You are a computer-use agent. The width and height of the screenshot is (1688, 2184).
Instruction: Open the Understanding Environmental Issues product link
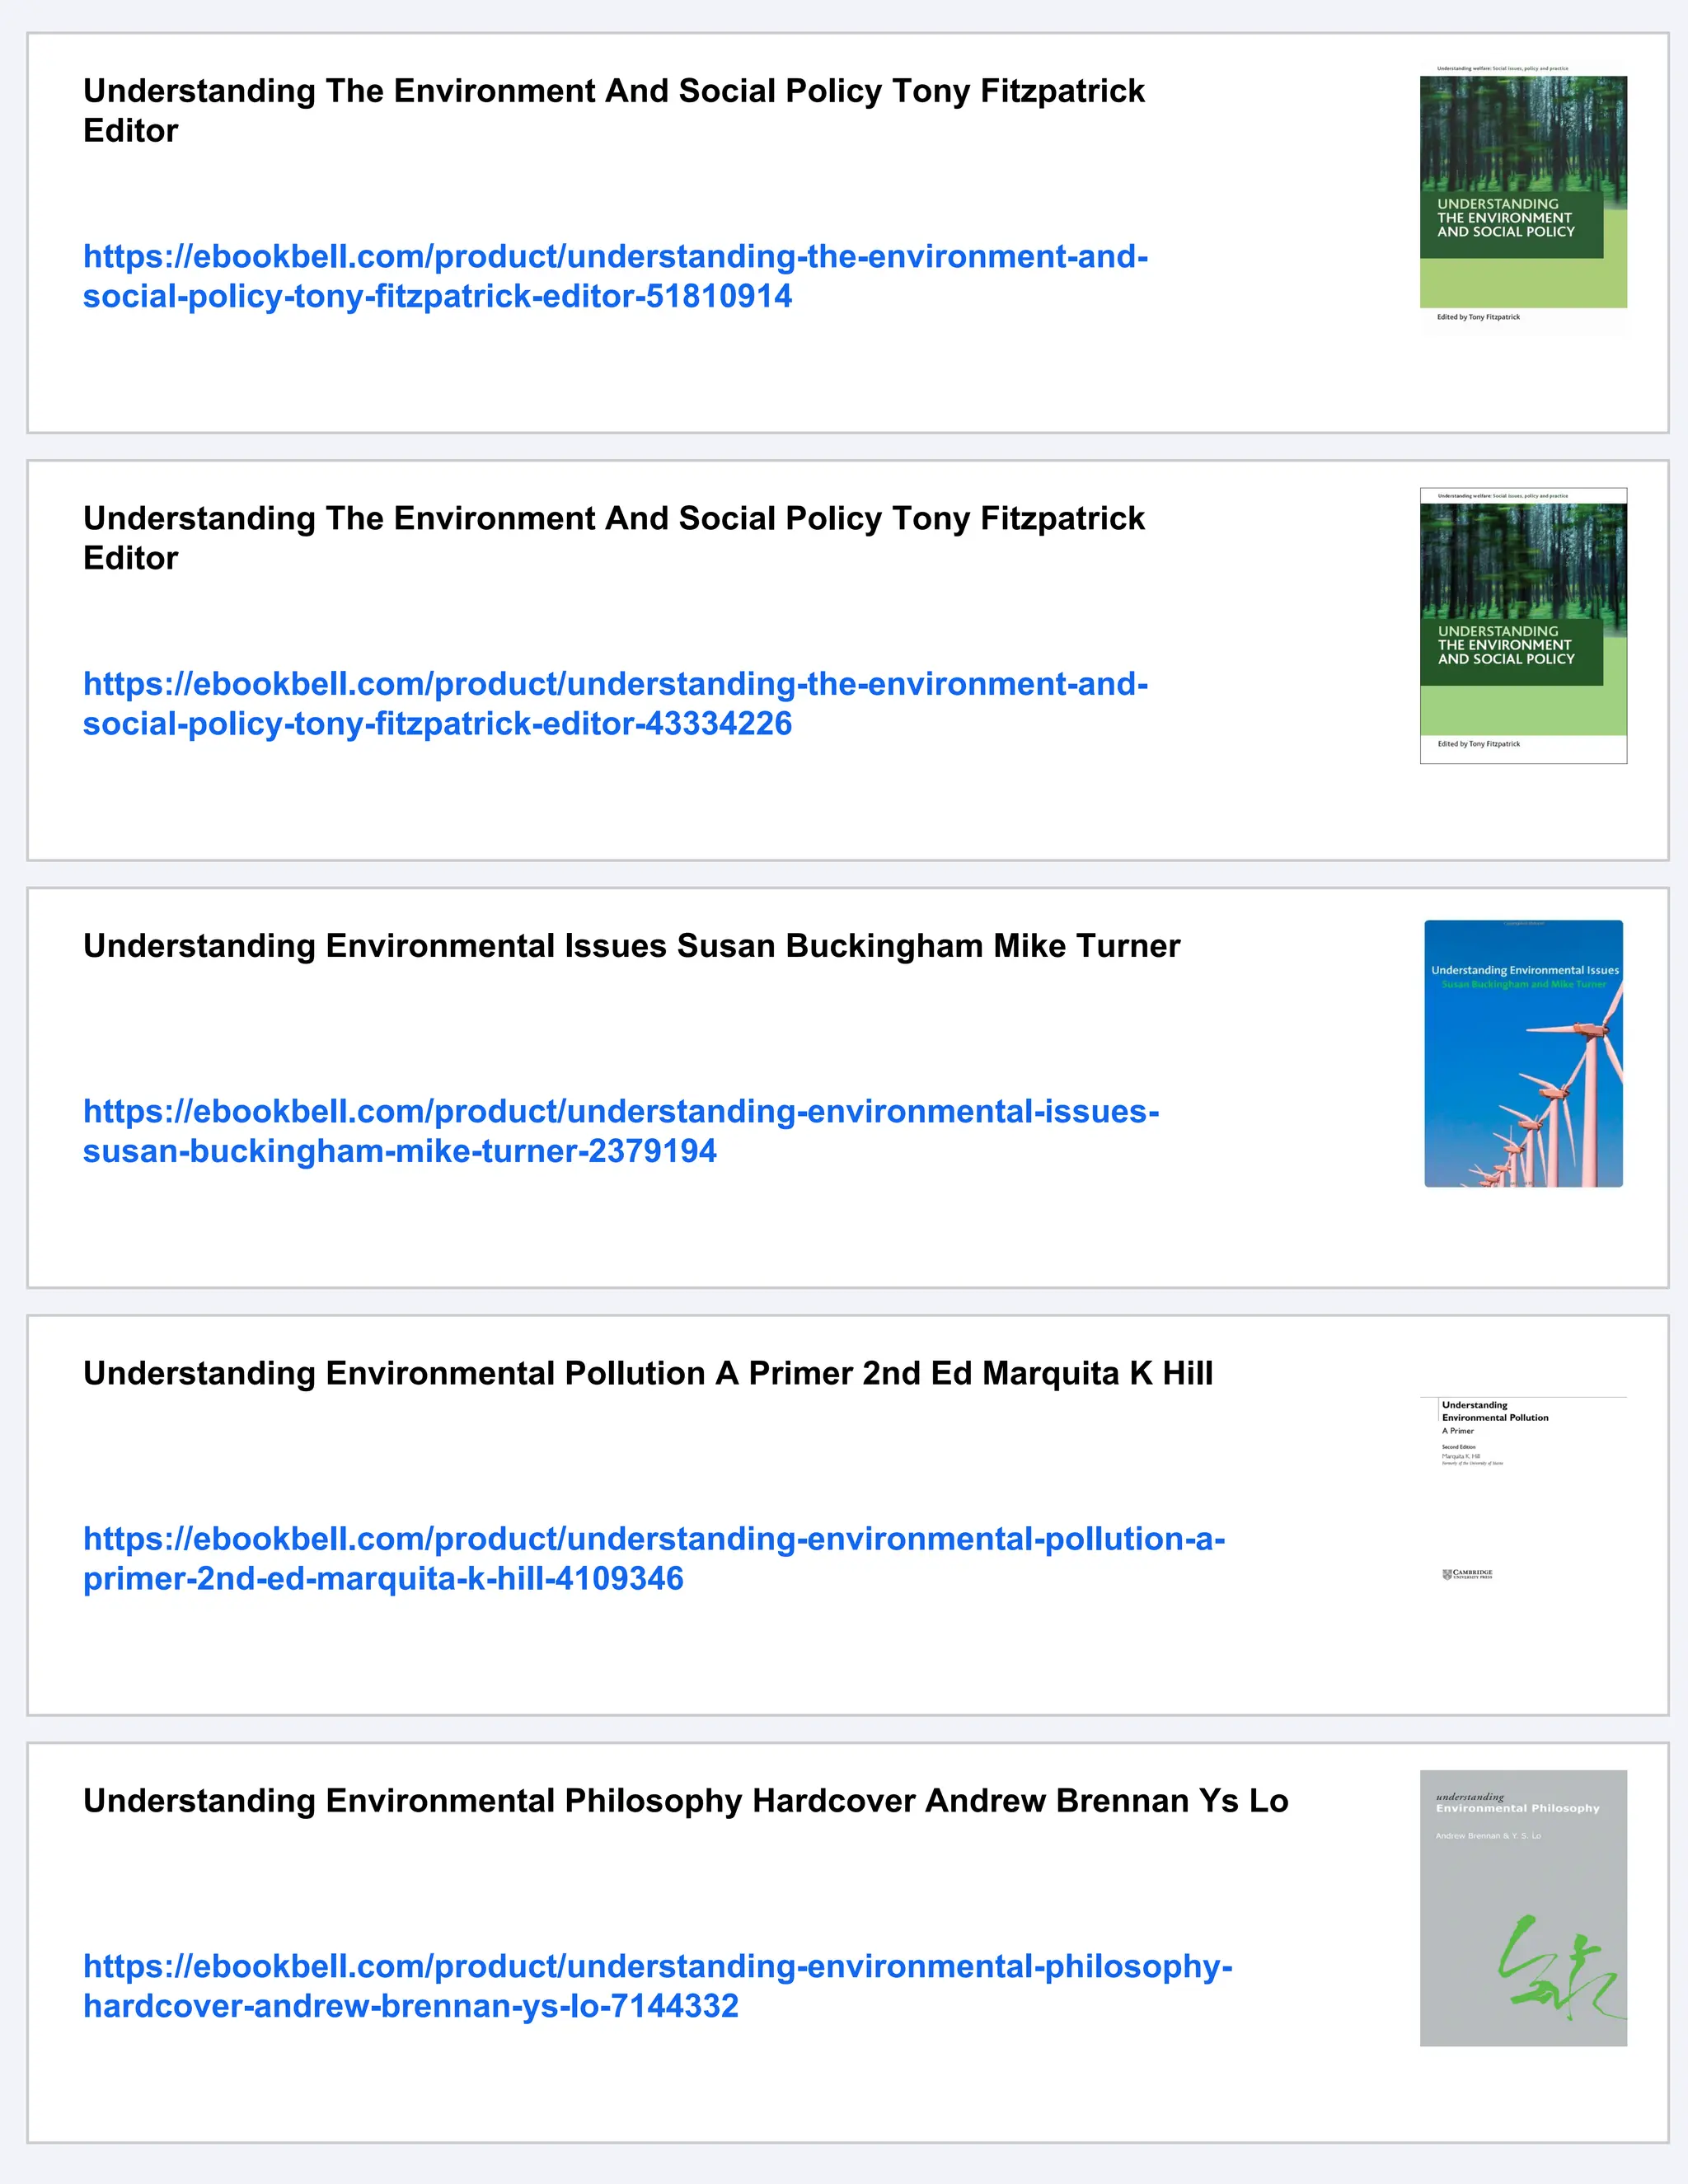tap(621, 1131)
